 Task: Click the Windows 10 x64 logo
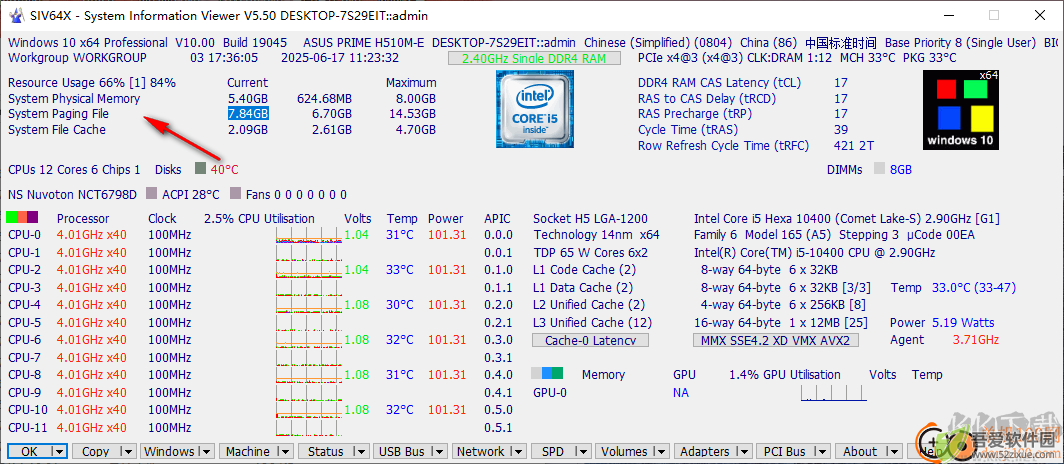click(961, 109)
